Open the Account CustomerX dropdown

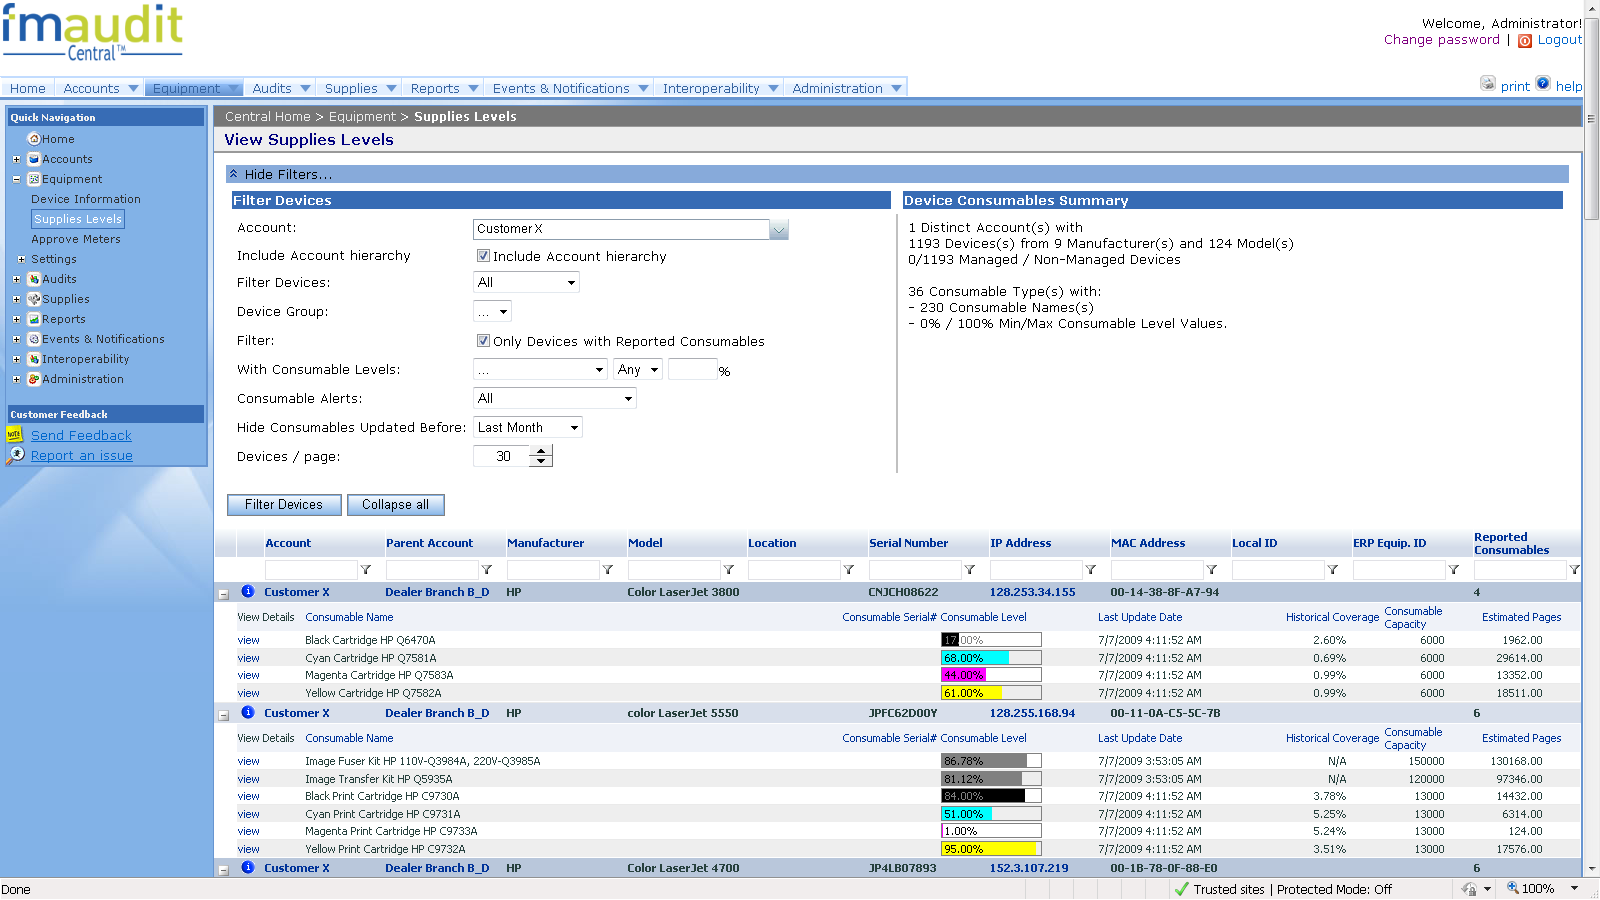tap(779, 229)
